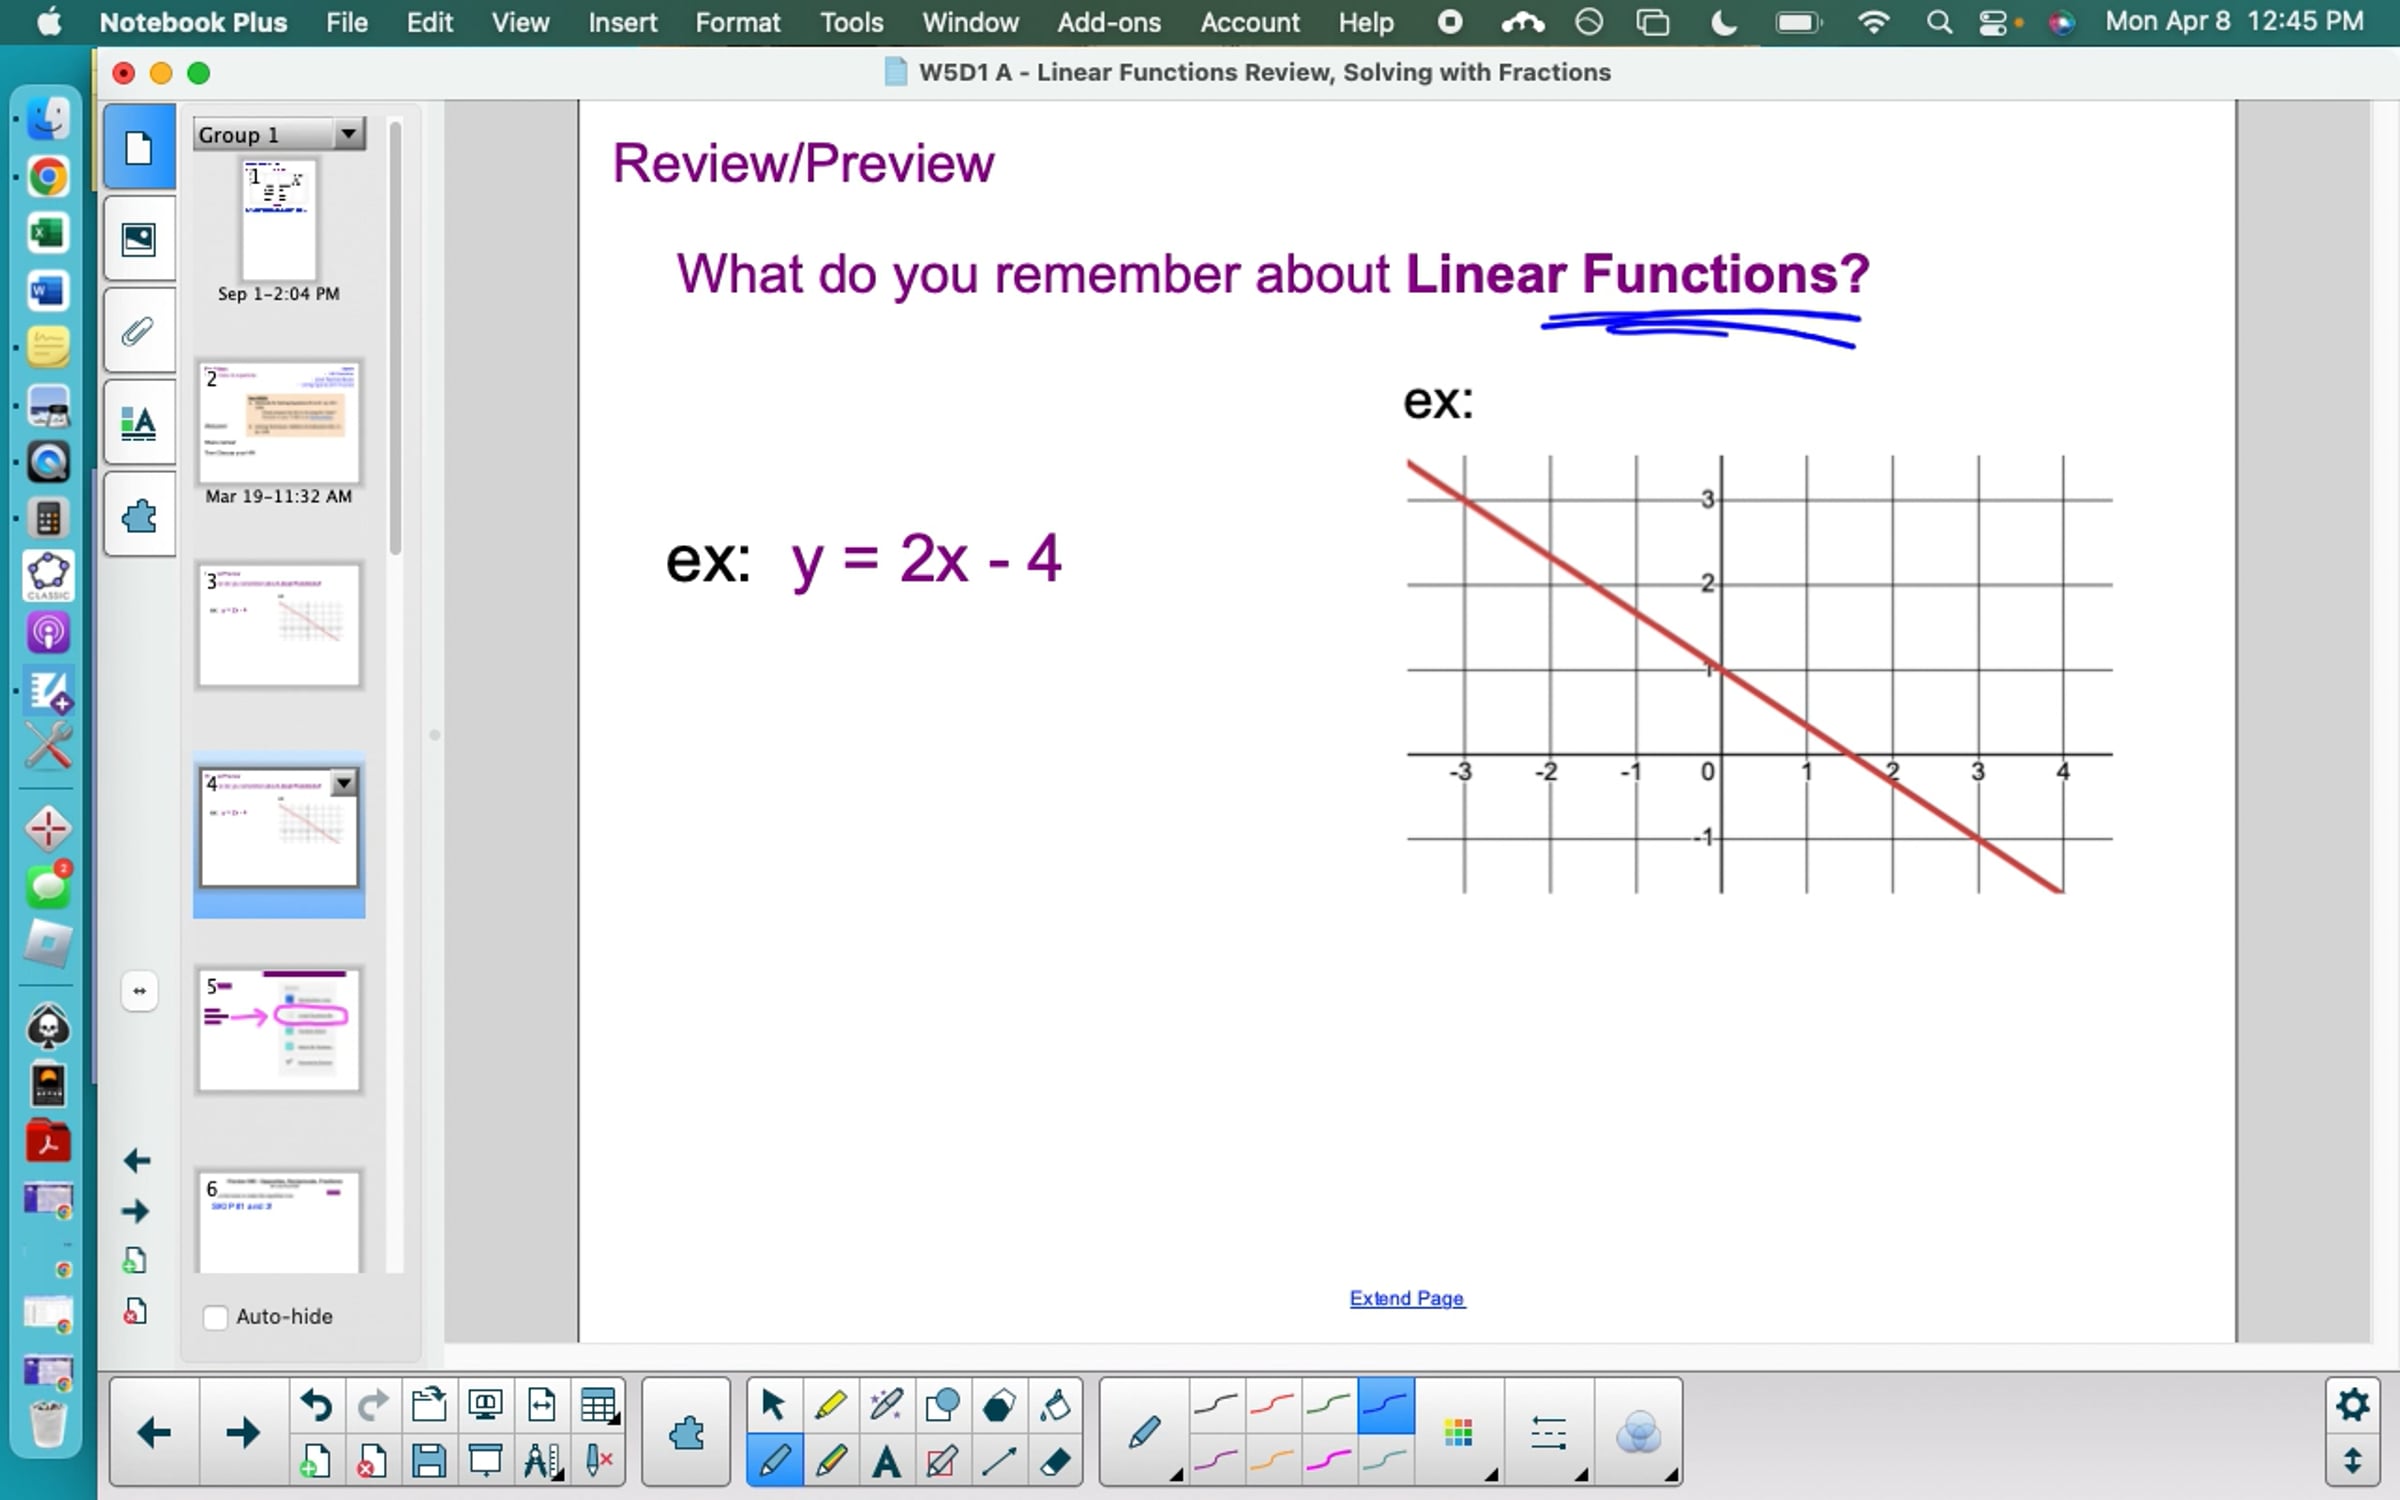Save the file with floppy icon
This screenshot has height=1500, width=2400.
429,1462
